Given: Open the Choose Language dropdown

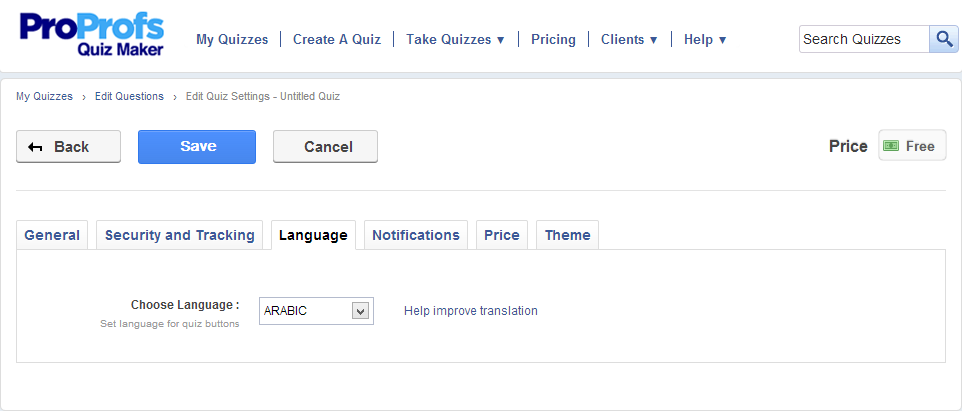Looking at the screenshot, I should click(x=316, y=311).
